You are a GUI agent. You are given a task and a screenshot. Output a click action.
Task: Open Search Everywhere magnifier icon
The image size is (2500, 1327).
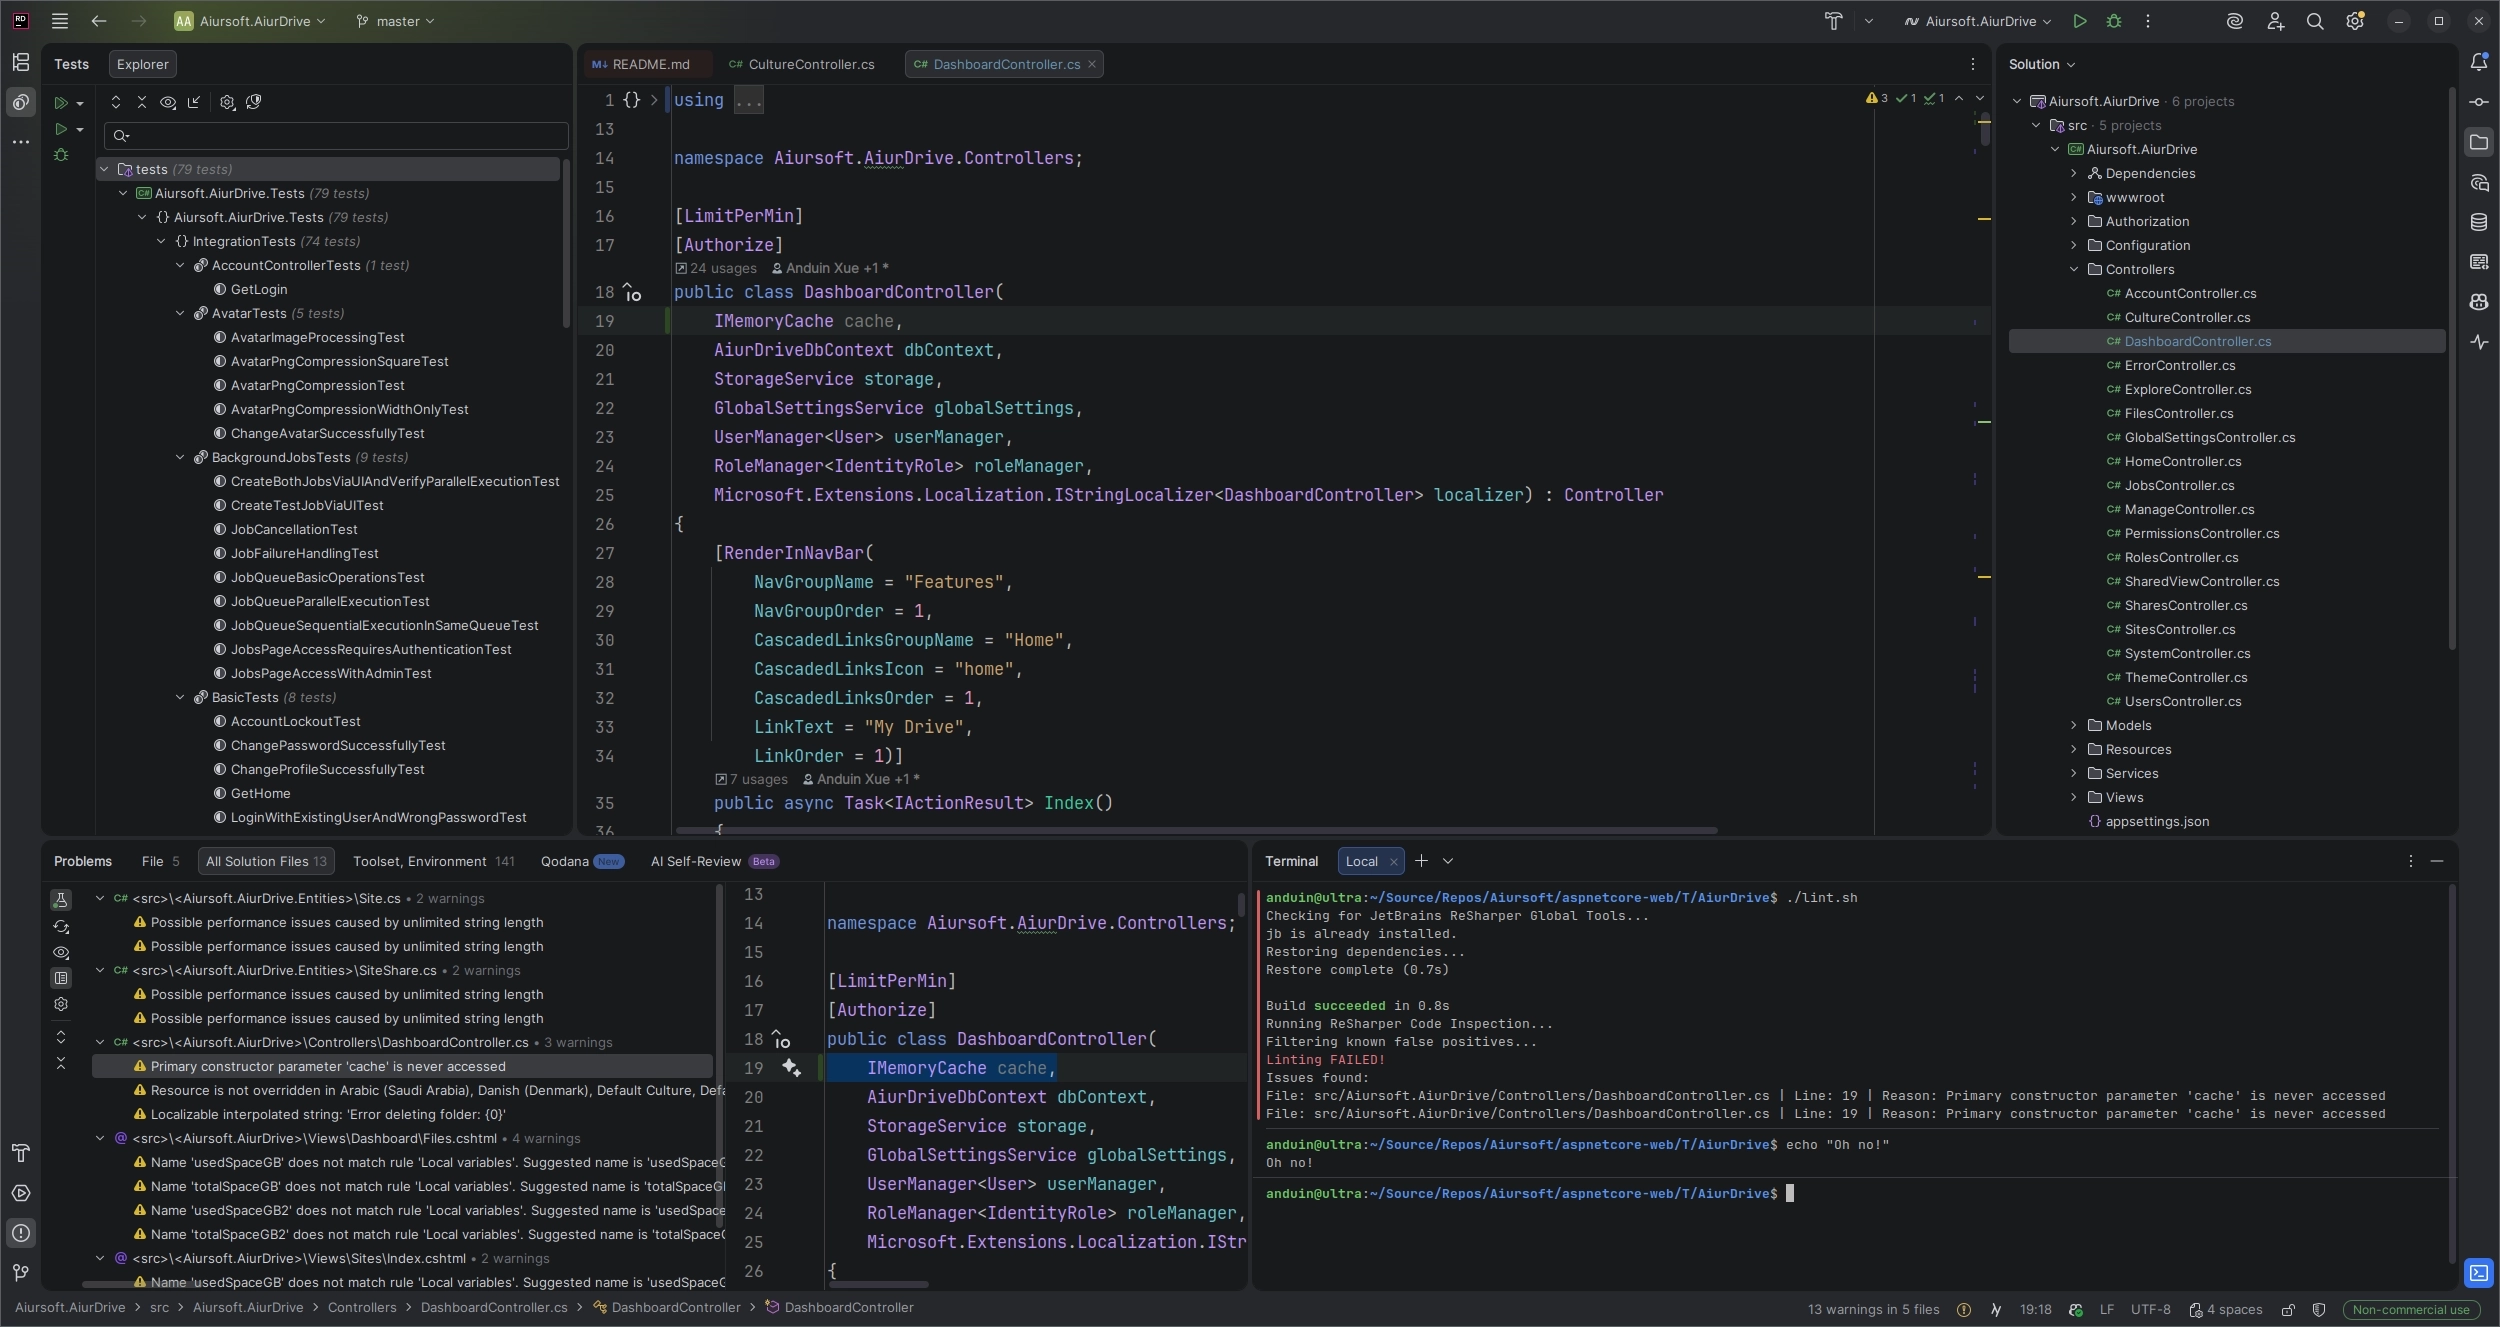point(2315,21)
